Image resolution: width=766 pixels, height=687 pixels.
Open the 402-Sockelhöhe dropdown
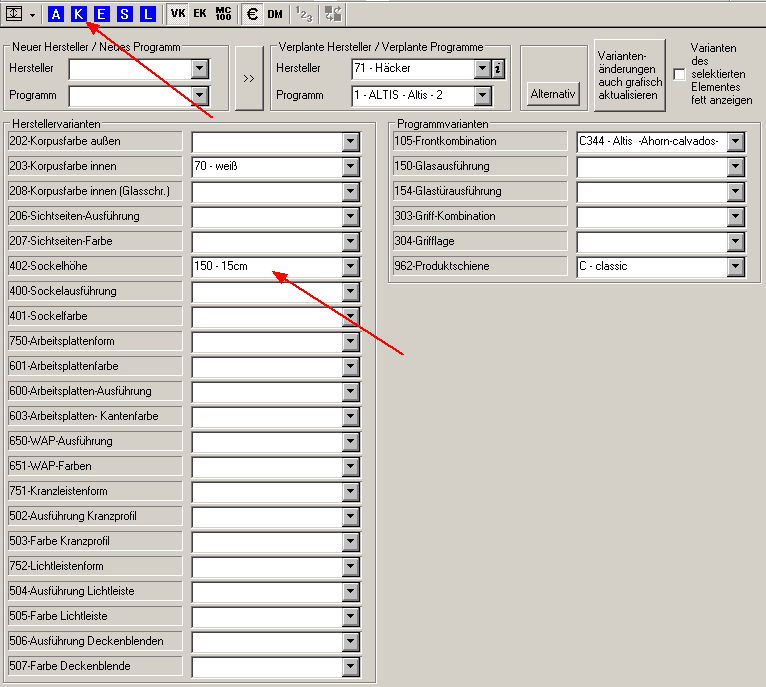coord(350,266)
